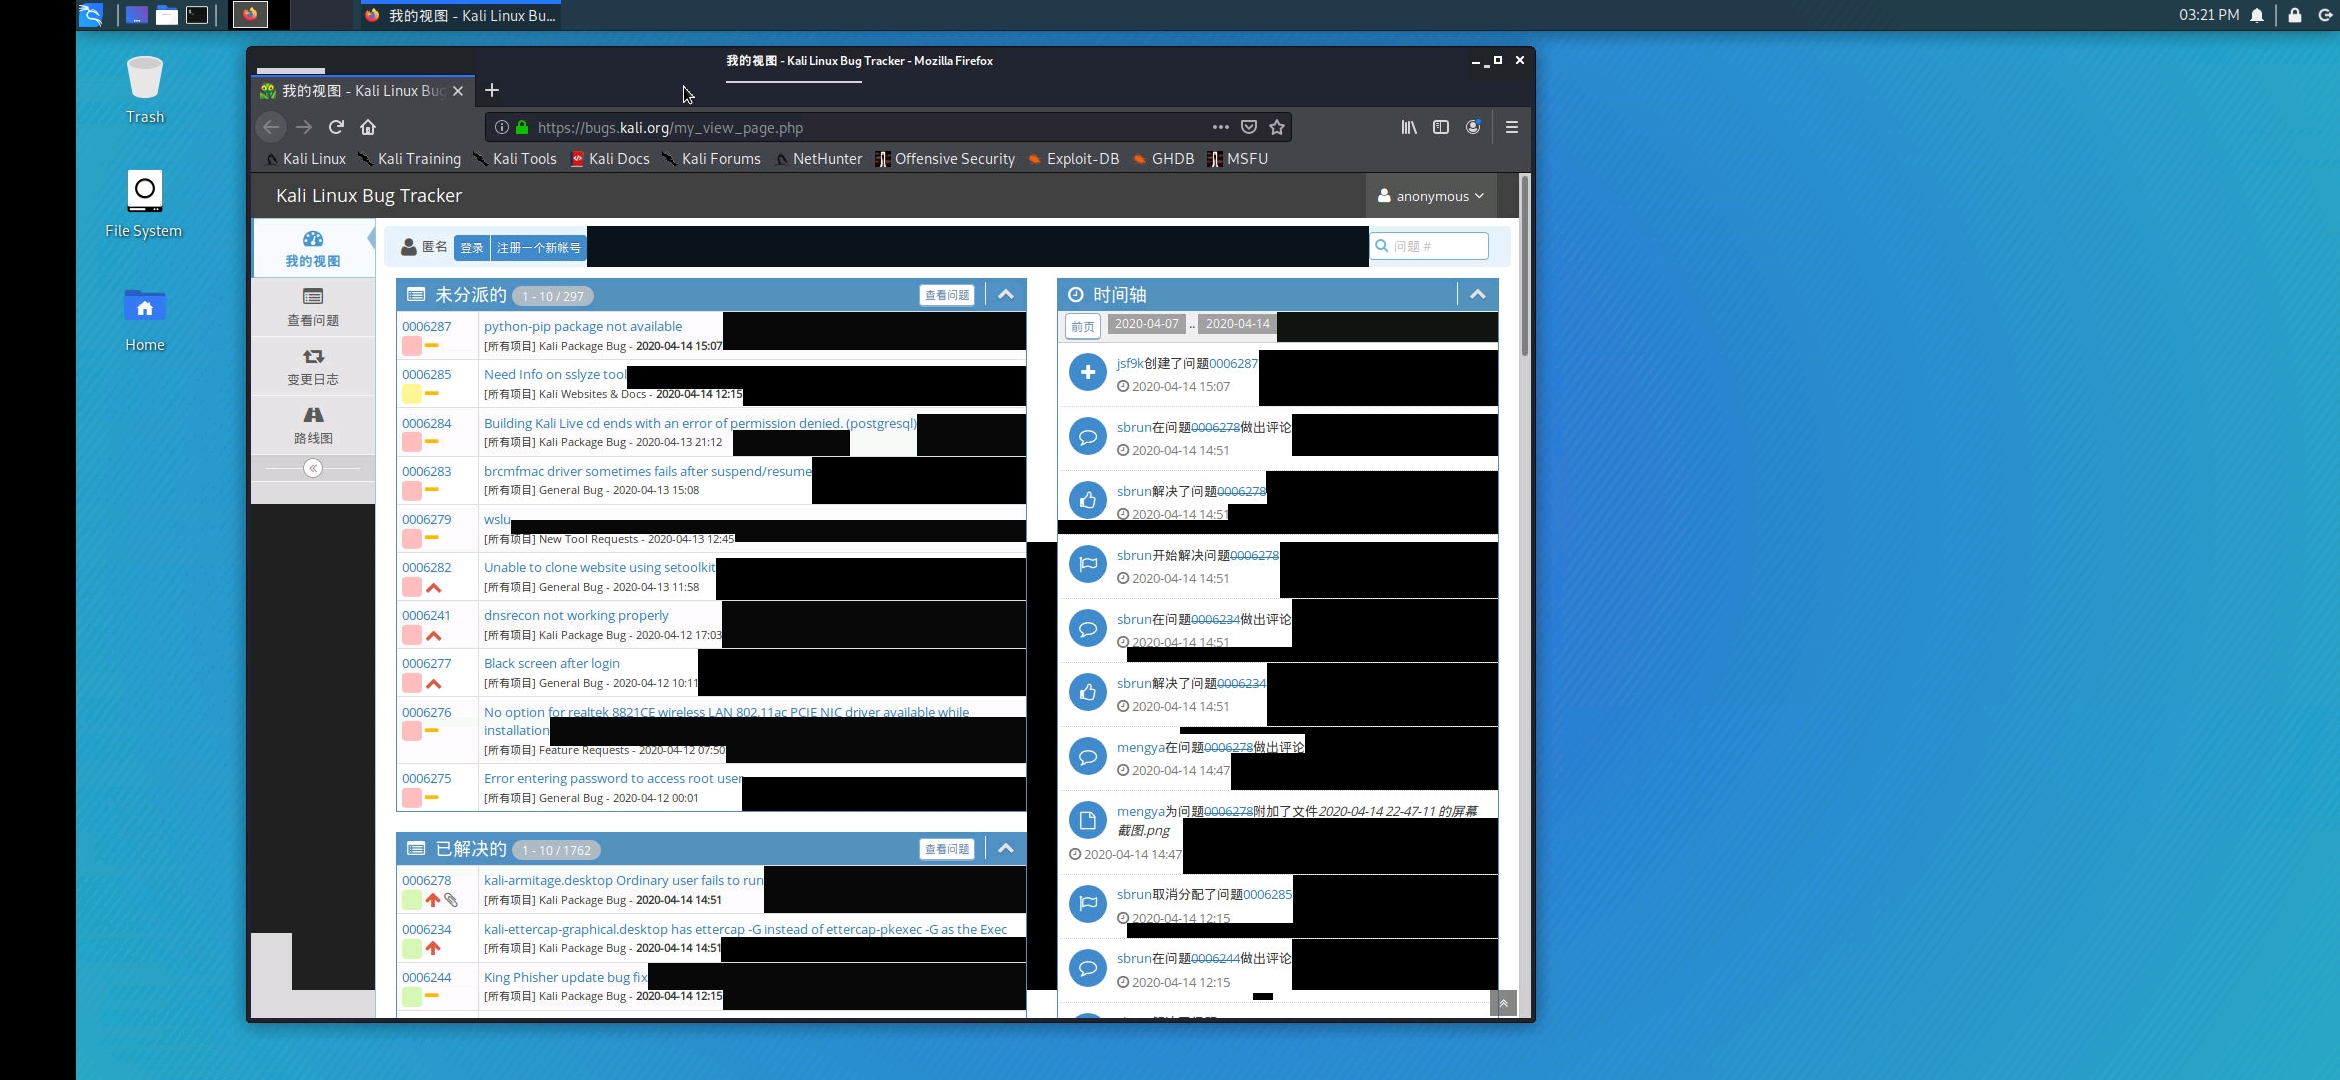Collapse the sidebar with toggle arrow
This screenshot has height=1080, width=2340.
click(x=313, y=468)
